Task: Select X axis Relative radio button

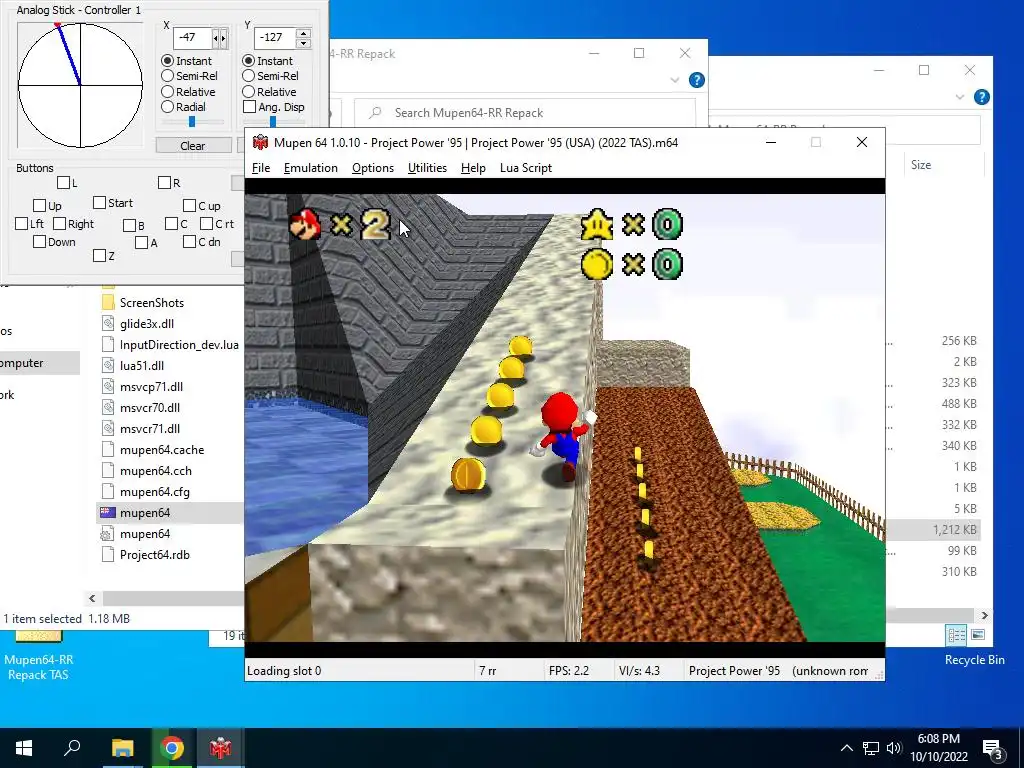Action: point(168,91)
